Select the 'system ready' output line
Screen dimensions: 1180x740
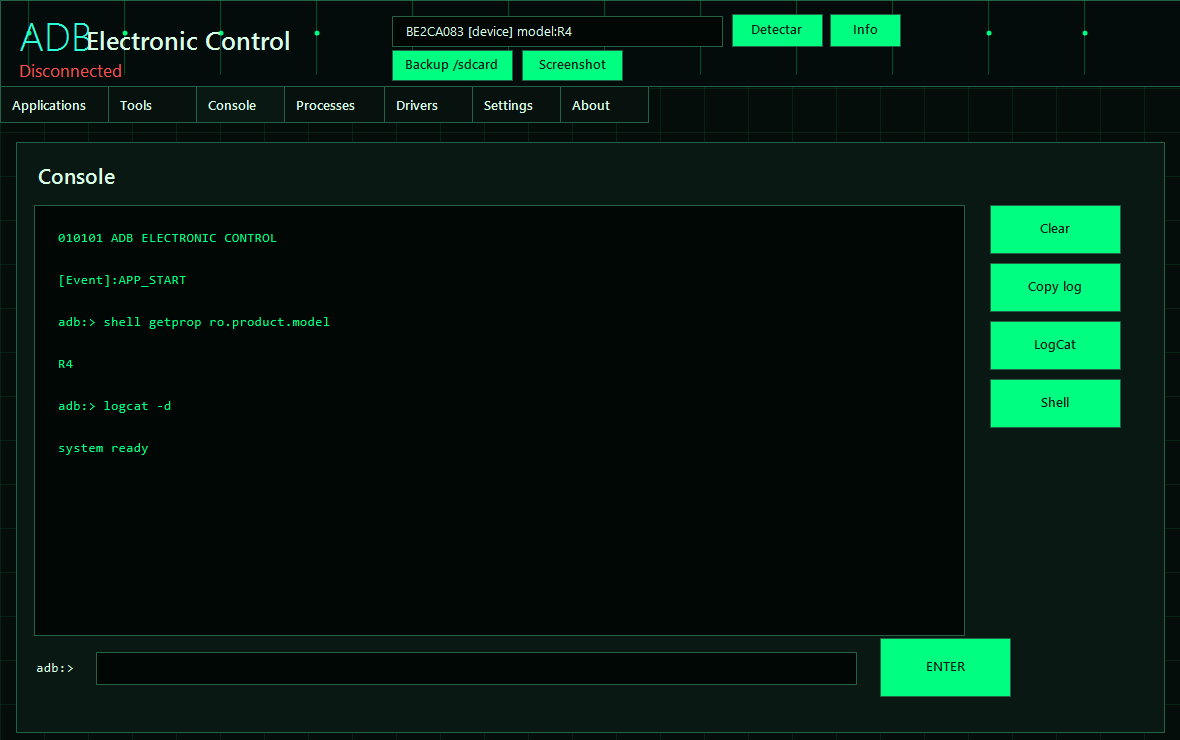[x=103, y=449]
